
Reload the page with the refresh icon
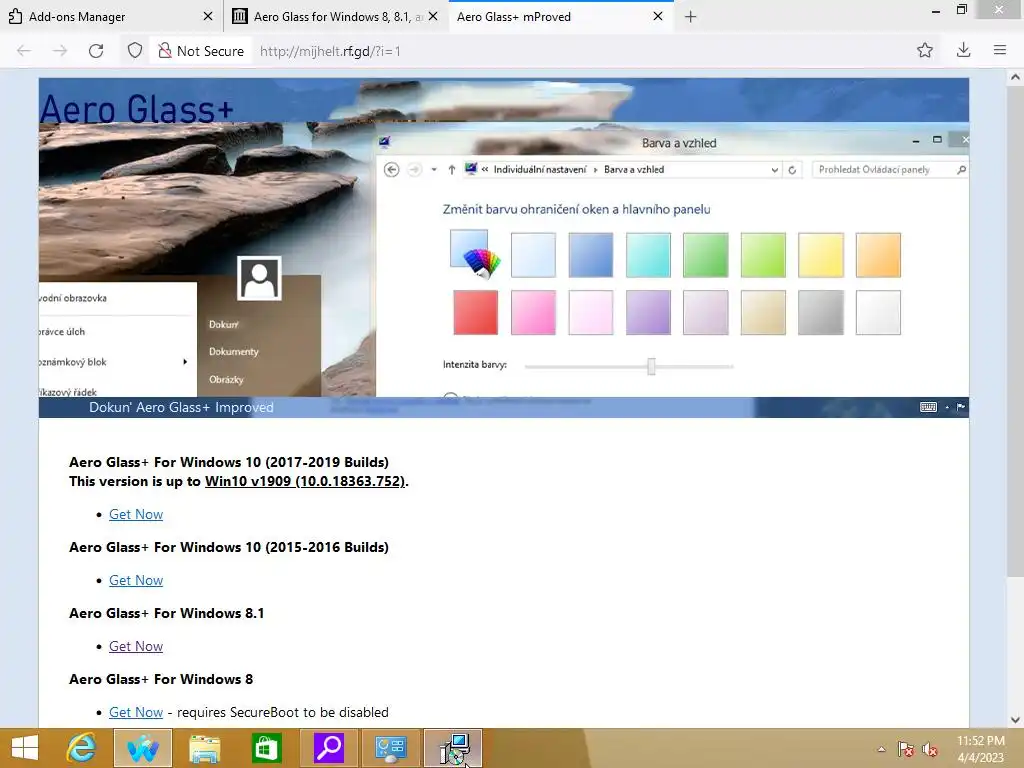click(96, 51)
